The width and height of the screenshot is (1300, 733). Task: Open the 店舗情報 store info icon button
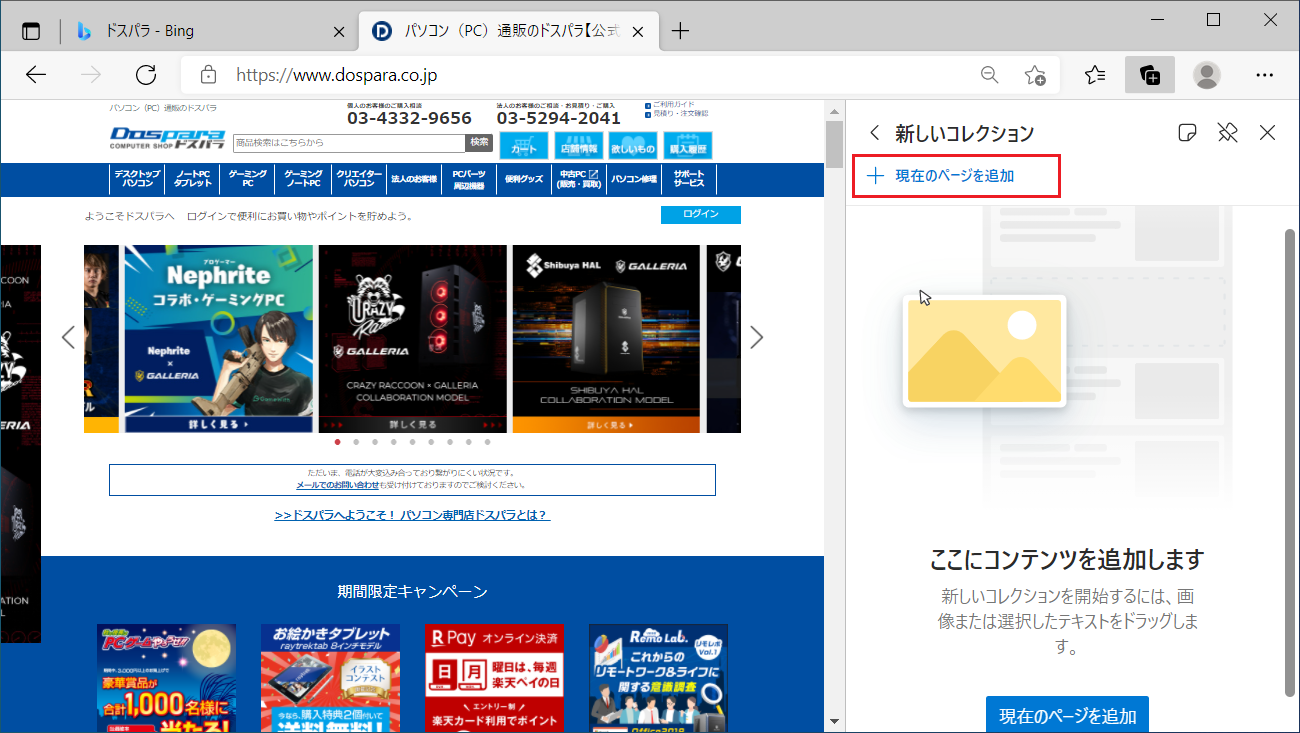pos(579,145)
